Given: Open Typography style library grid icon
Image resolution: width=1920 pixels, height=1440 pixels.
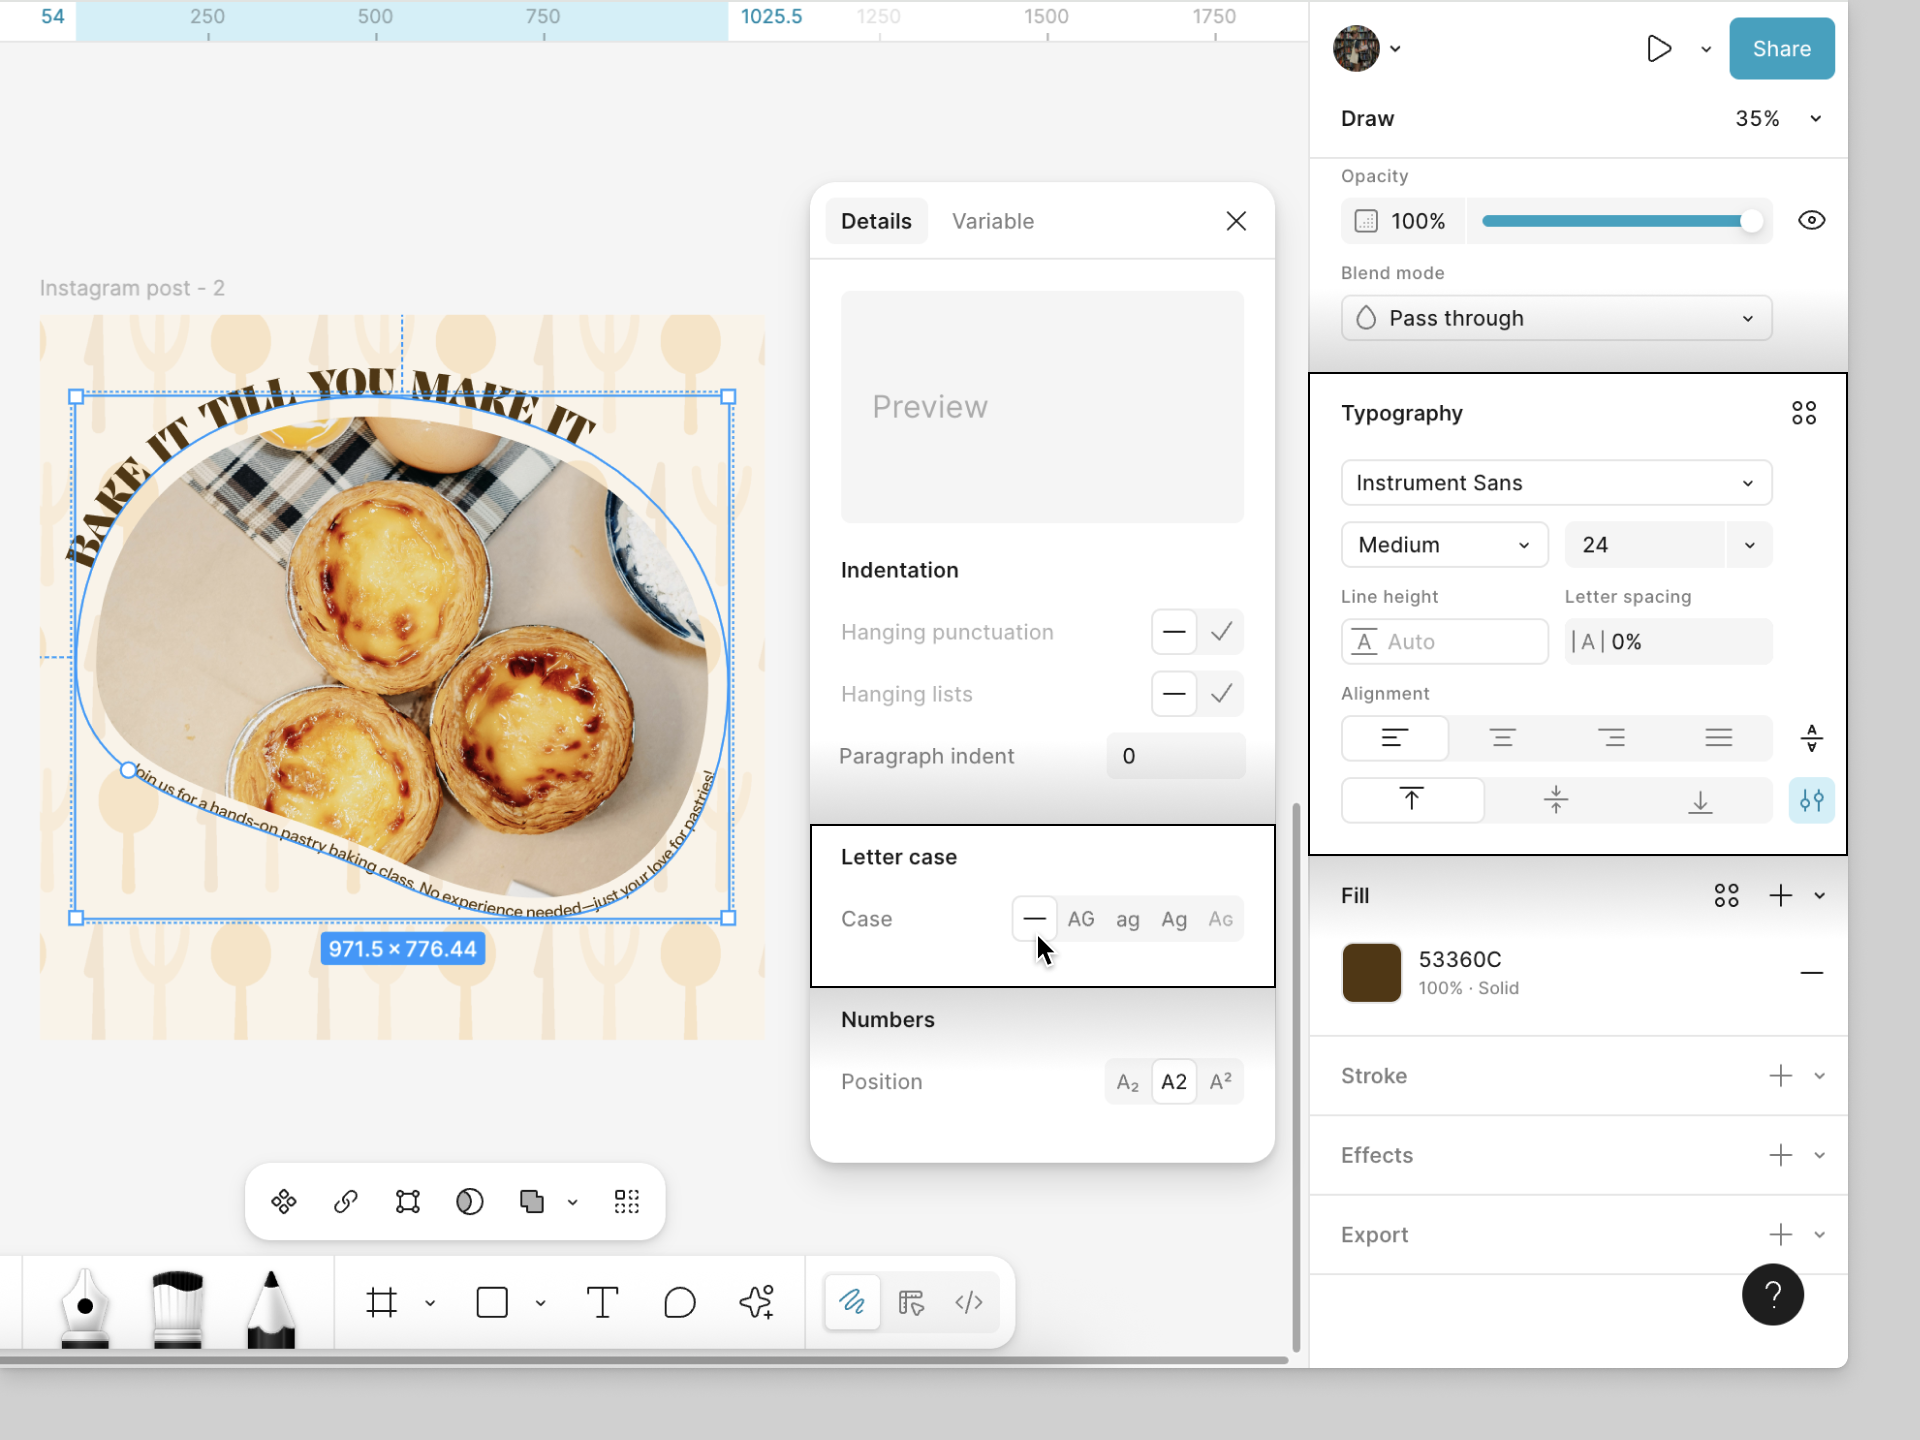Looking at the screenshot, I should tap(1804, 412).
